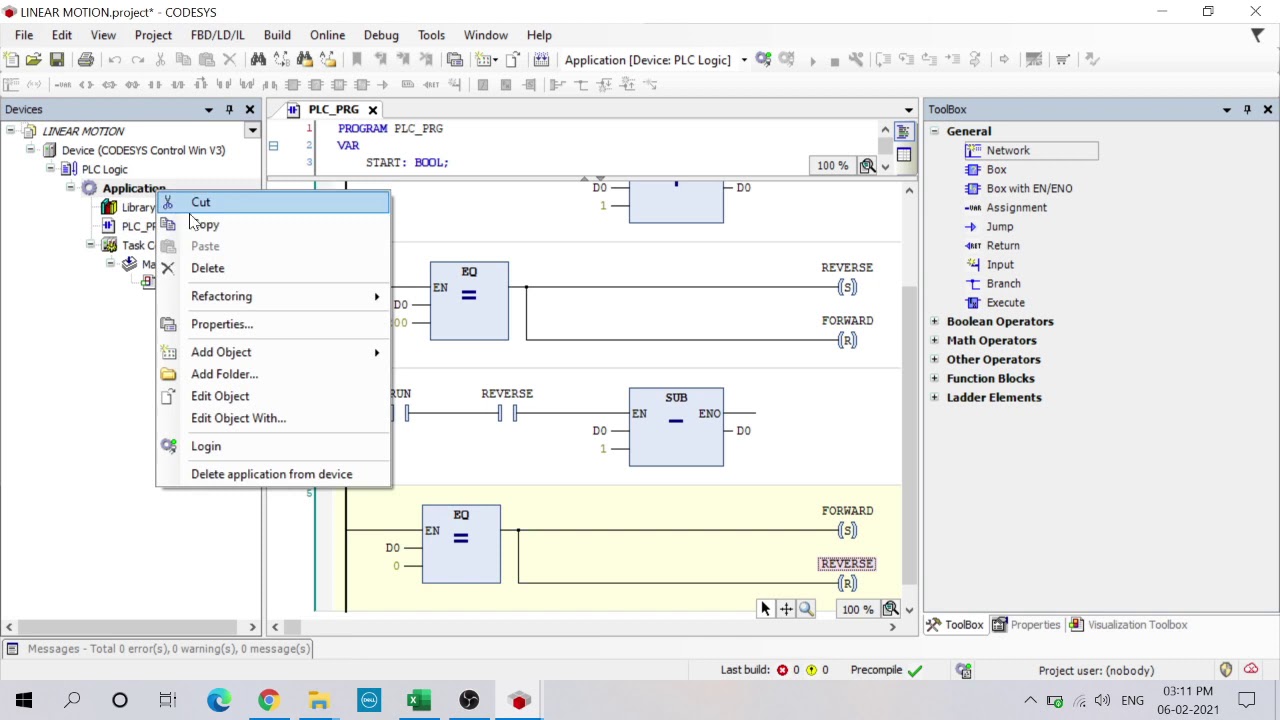Screen dimensions: 1280x720
Task: Open the Refactoring submenu
Action: 273,296
